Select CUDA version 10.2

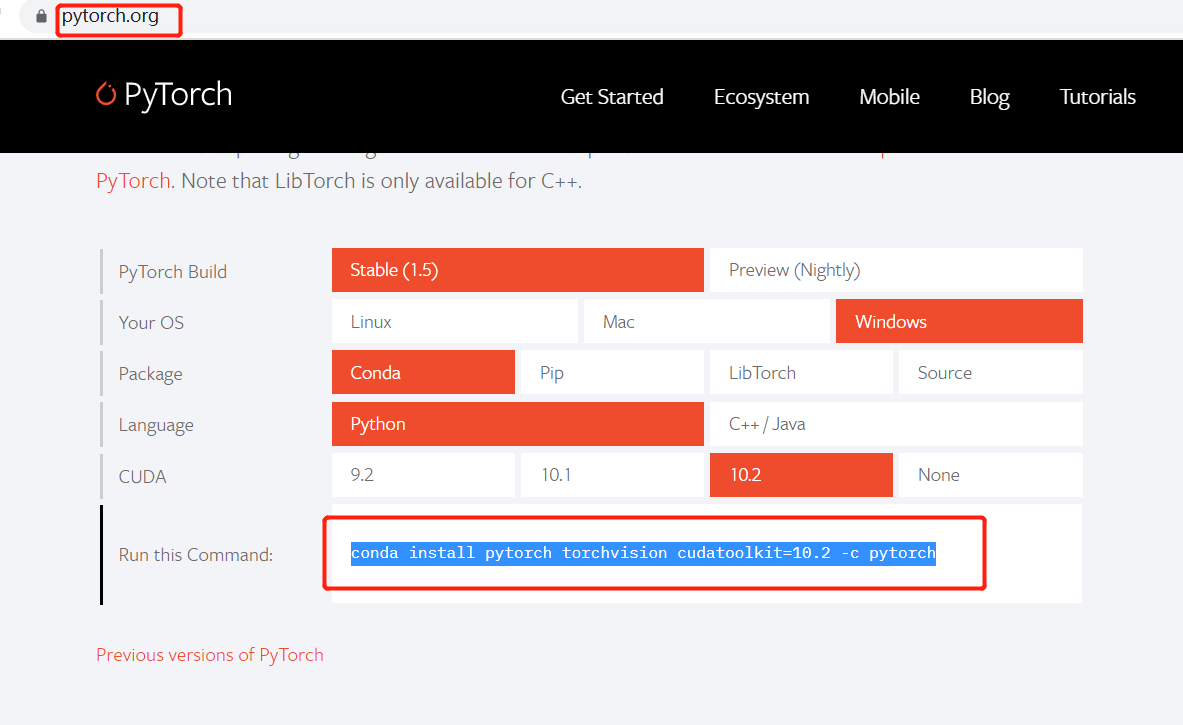pos(801,475)
